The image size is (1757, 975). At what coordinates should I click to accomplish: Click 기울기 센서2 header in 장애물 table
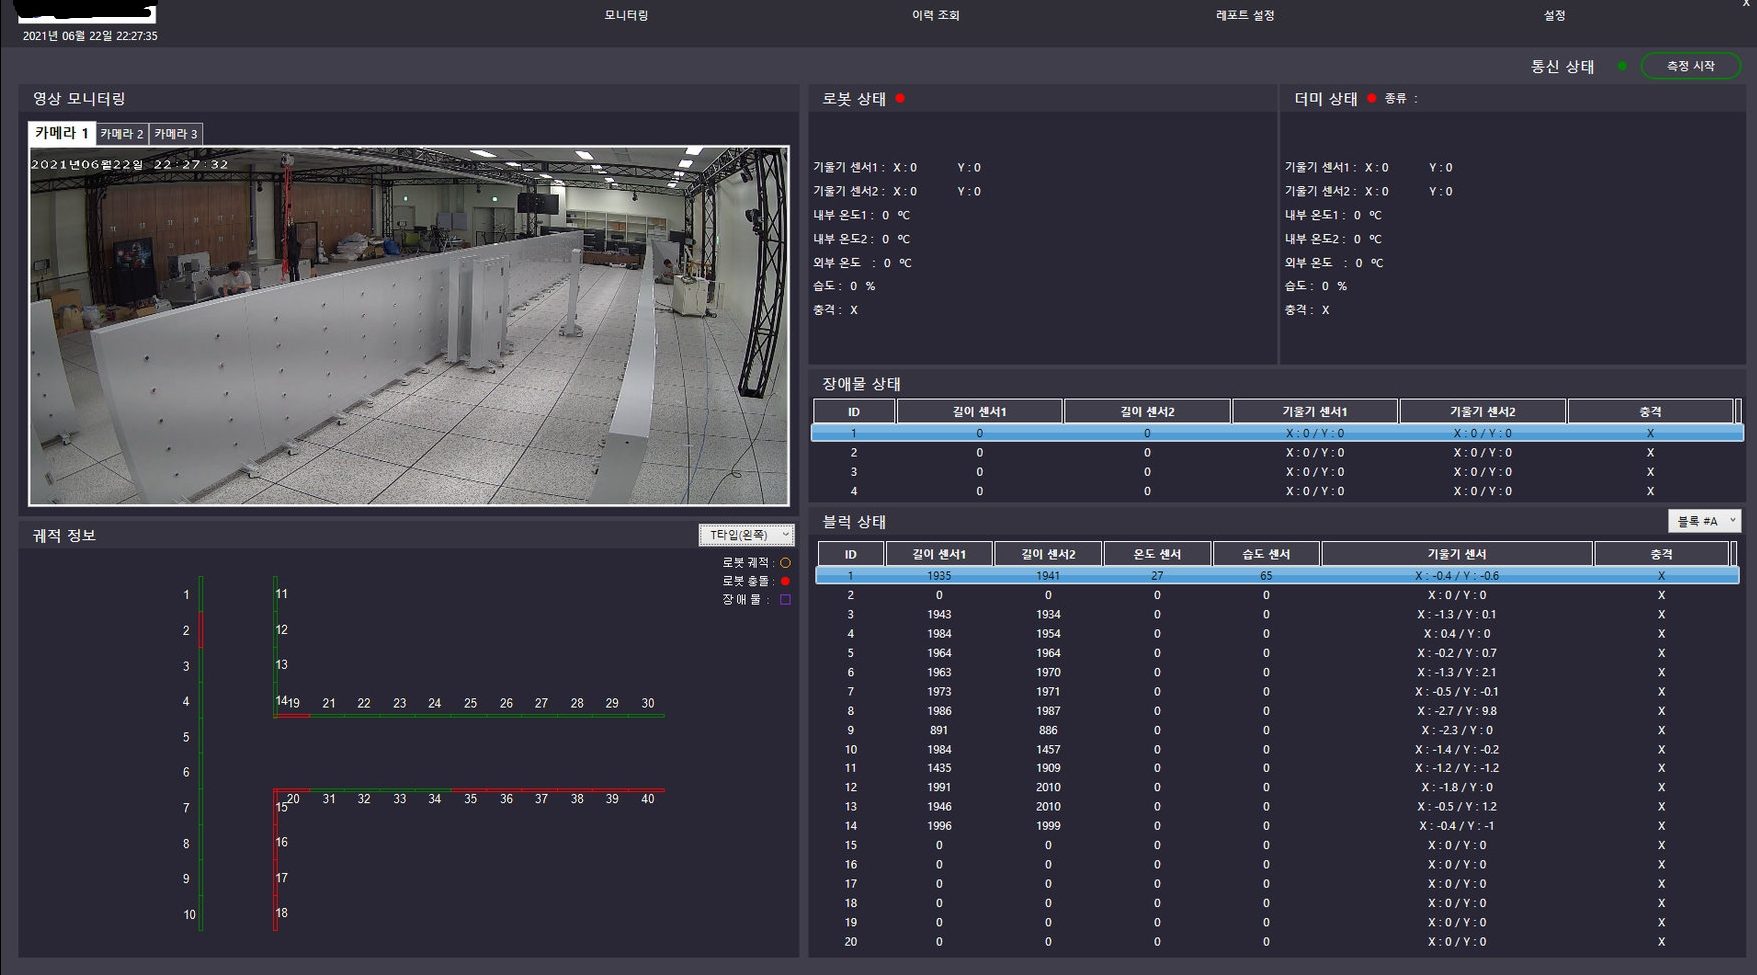(1482, 411)
